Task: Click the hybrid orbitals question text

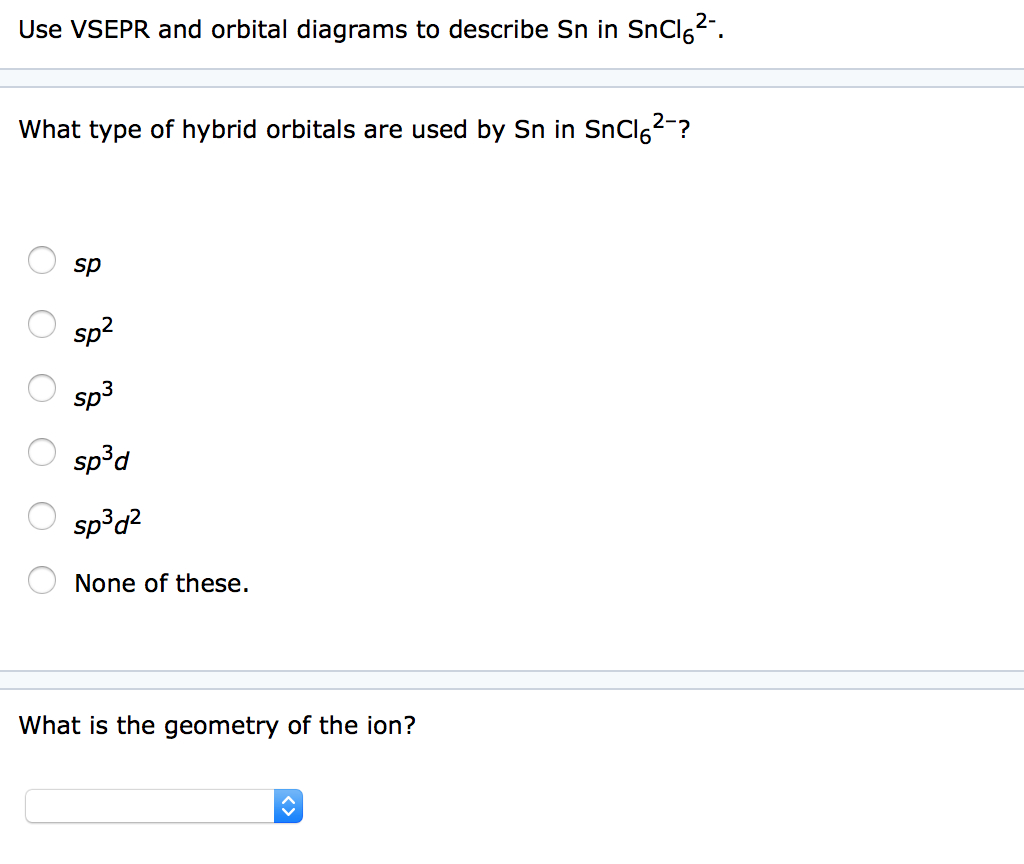Action: pos(354,129)
